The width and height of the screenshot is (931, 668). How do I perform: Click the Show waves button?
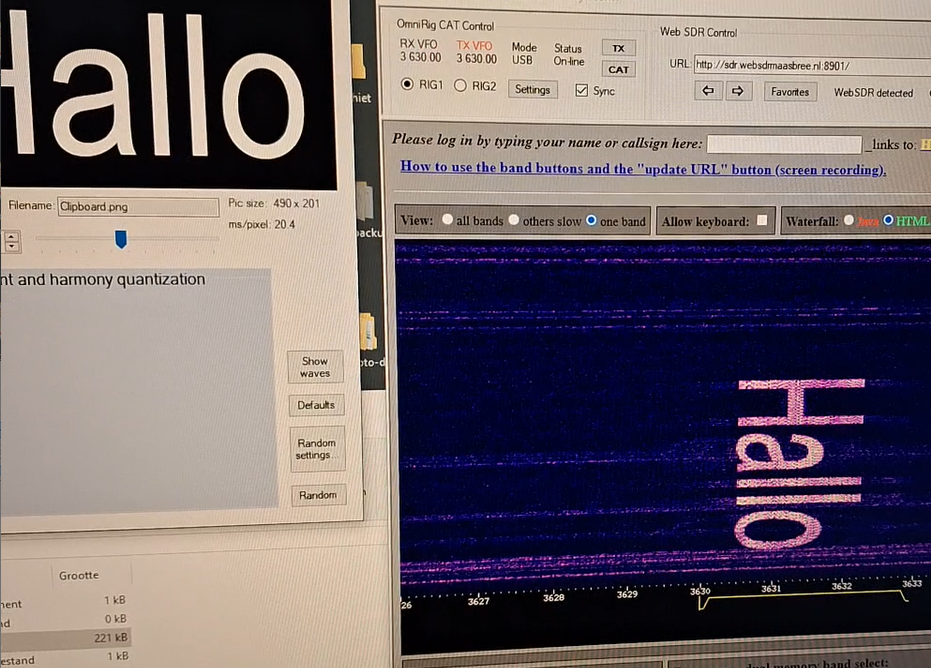coord(315,367)
